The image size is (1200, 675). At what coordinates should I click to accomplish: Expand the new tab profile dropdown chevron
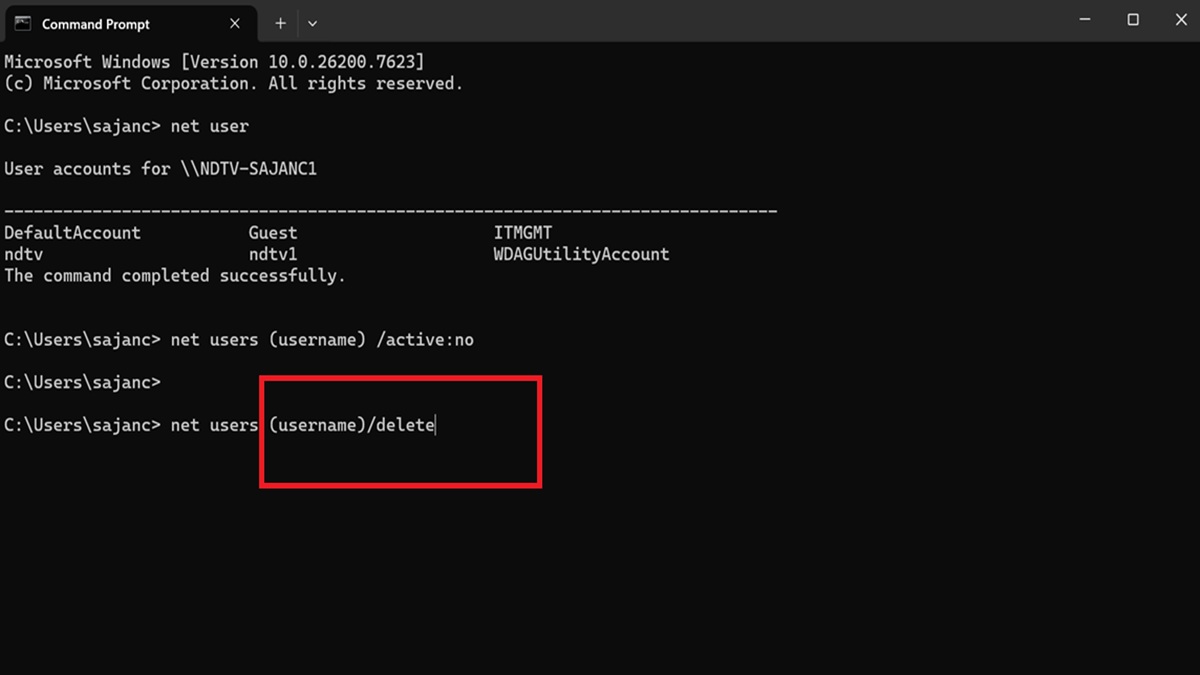click(312, 23)
